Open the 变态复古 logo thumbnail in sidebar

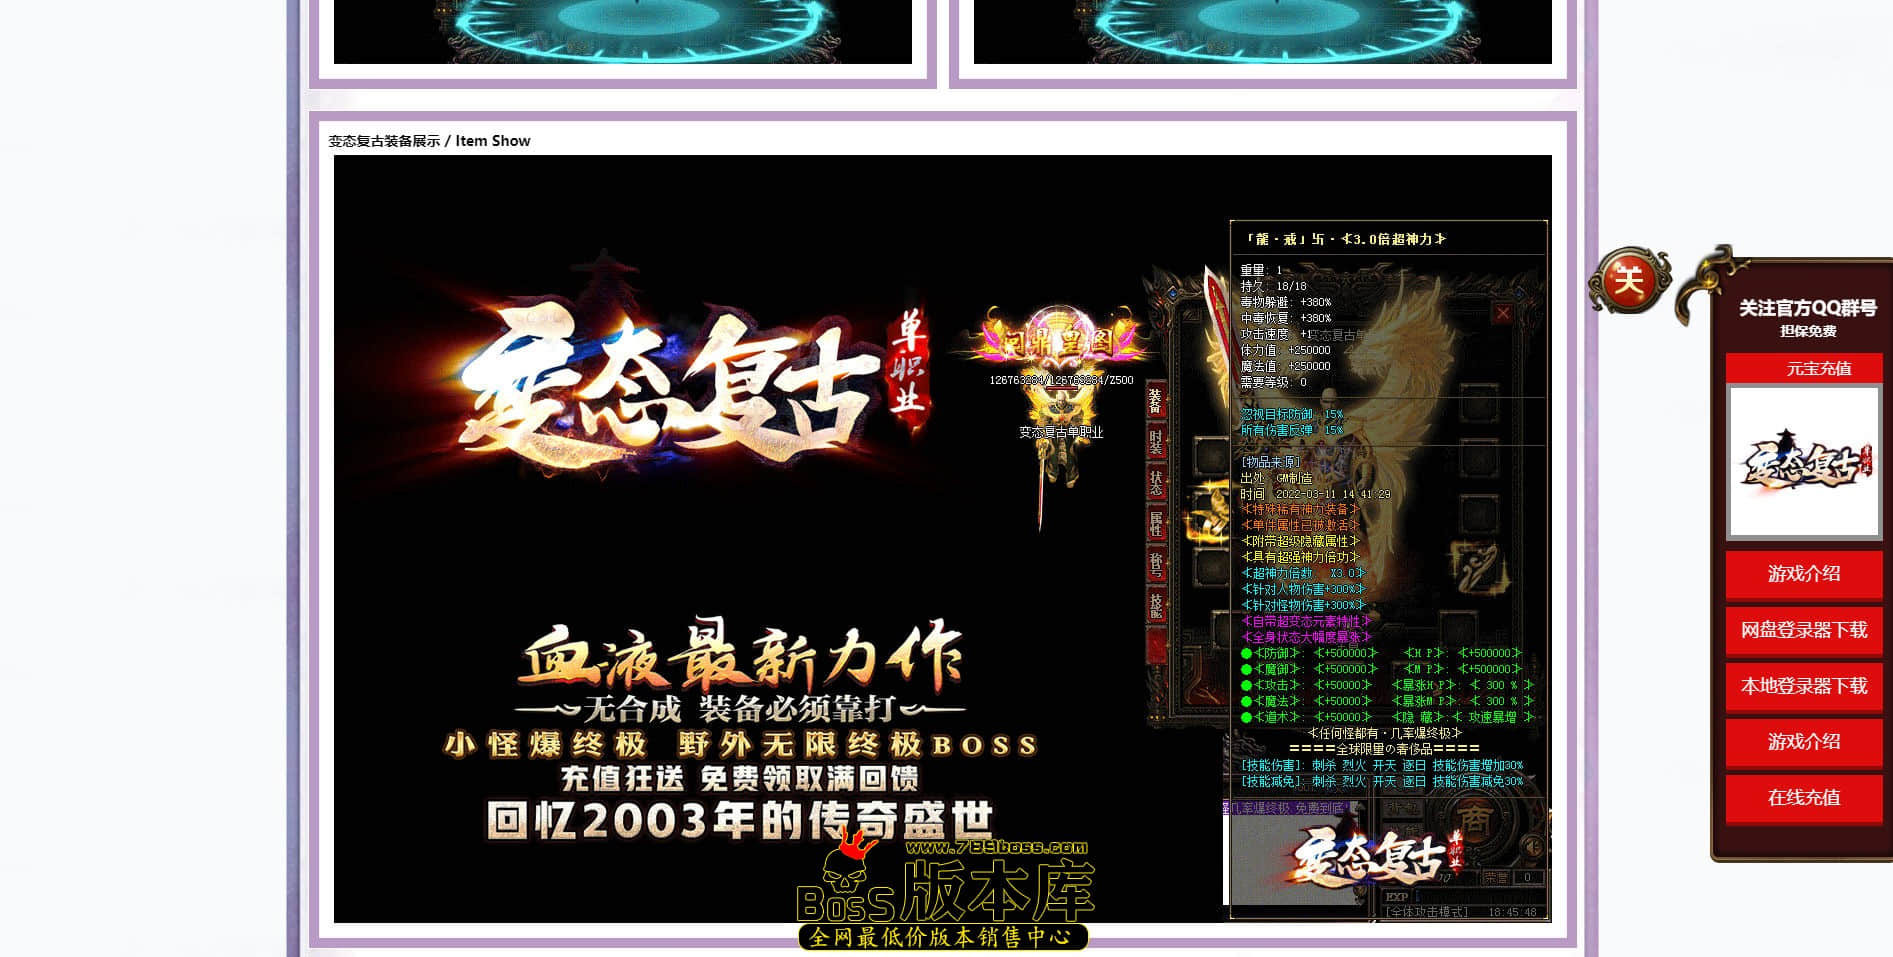pos(1804,462)
